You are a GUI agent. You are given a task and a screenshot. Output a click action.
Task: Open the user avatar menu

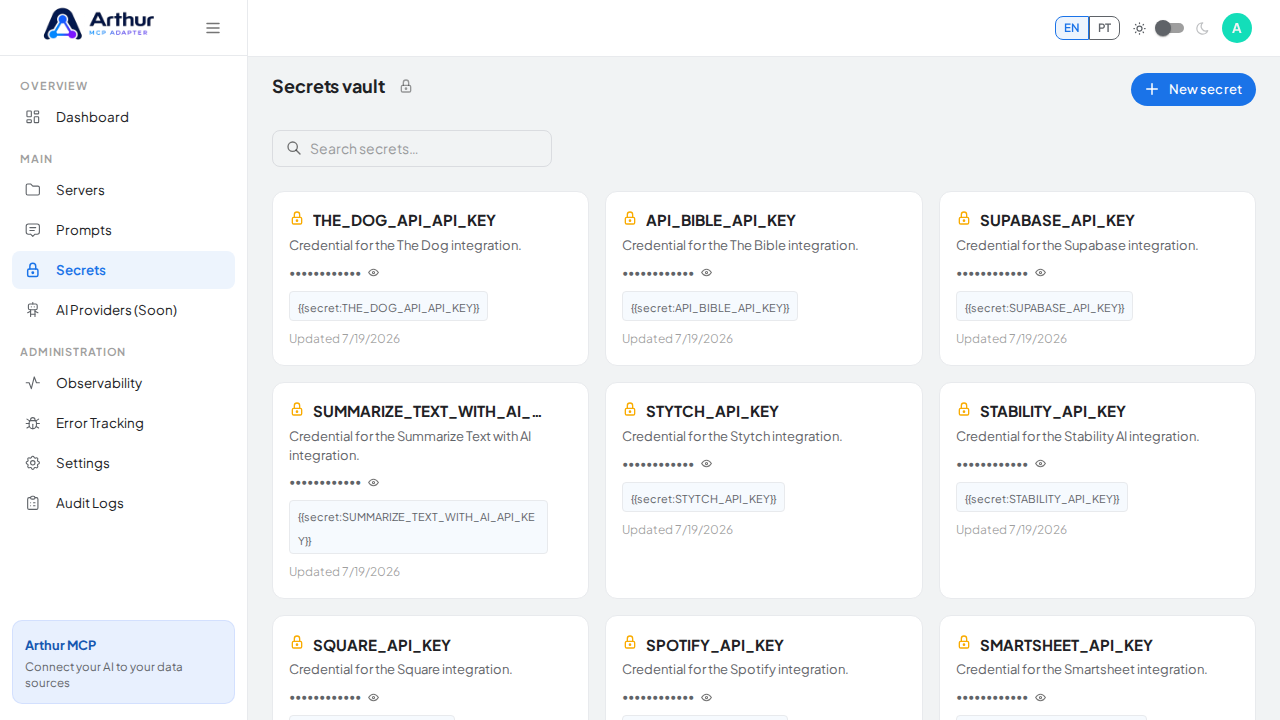point(1237,28)
